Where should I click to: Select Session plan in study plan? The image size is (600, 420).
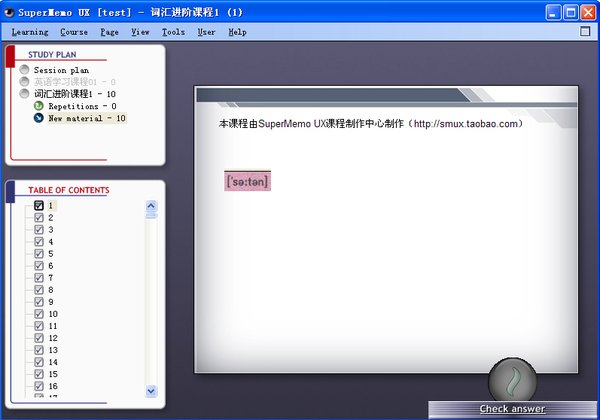point(61,70)
